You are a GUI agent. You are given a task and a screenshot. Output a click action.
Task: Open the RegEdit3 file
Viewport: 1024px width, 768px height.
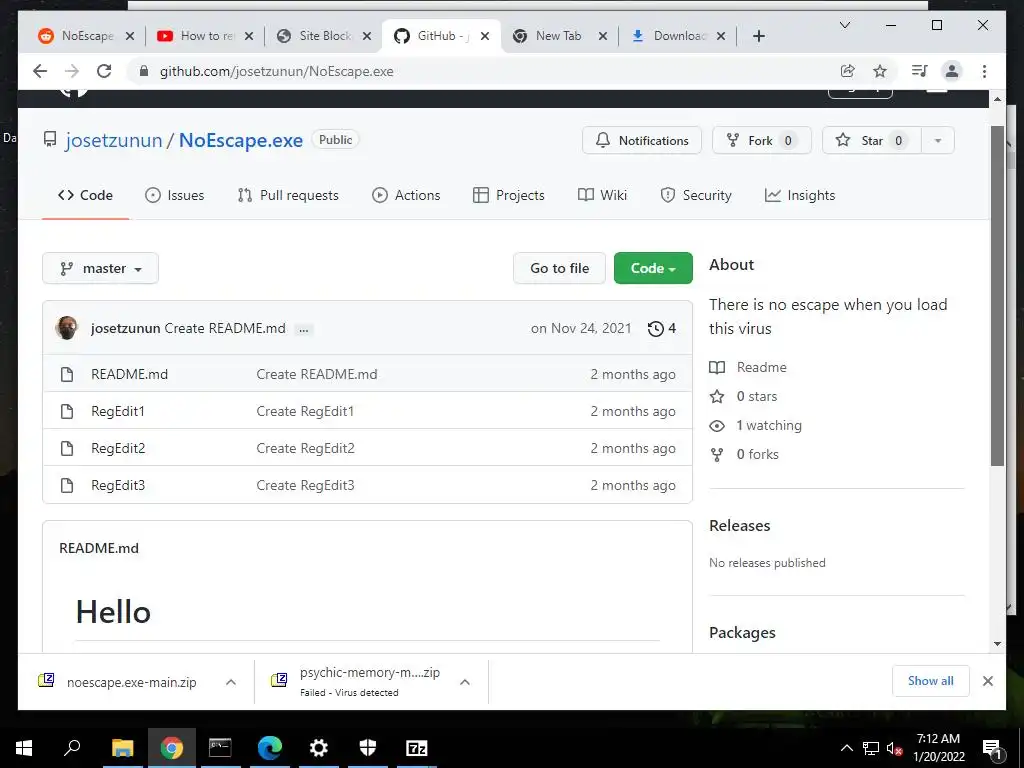click(x=118, y=485)
